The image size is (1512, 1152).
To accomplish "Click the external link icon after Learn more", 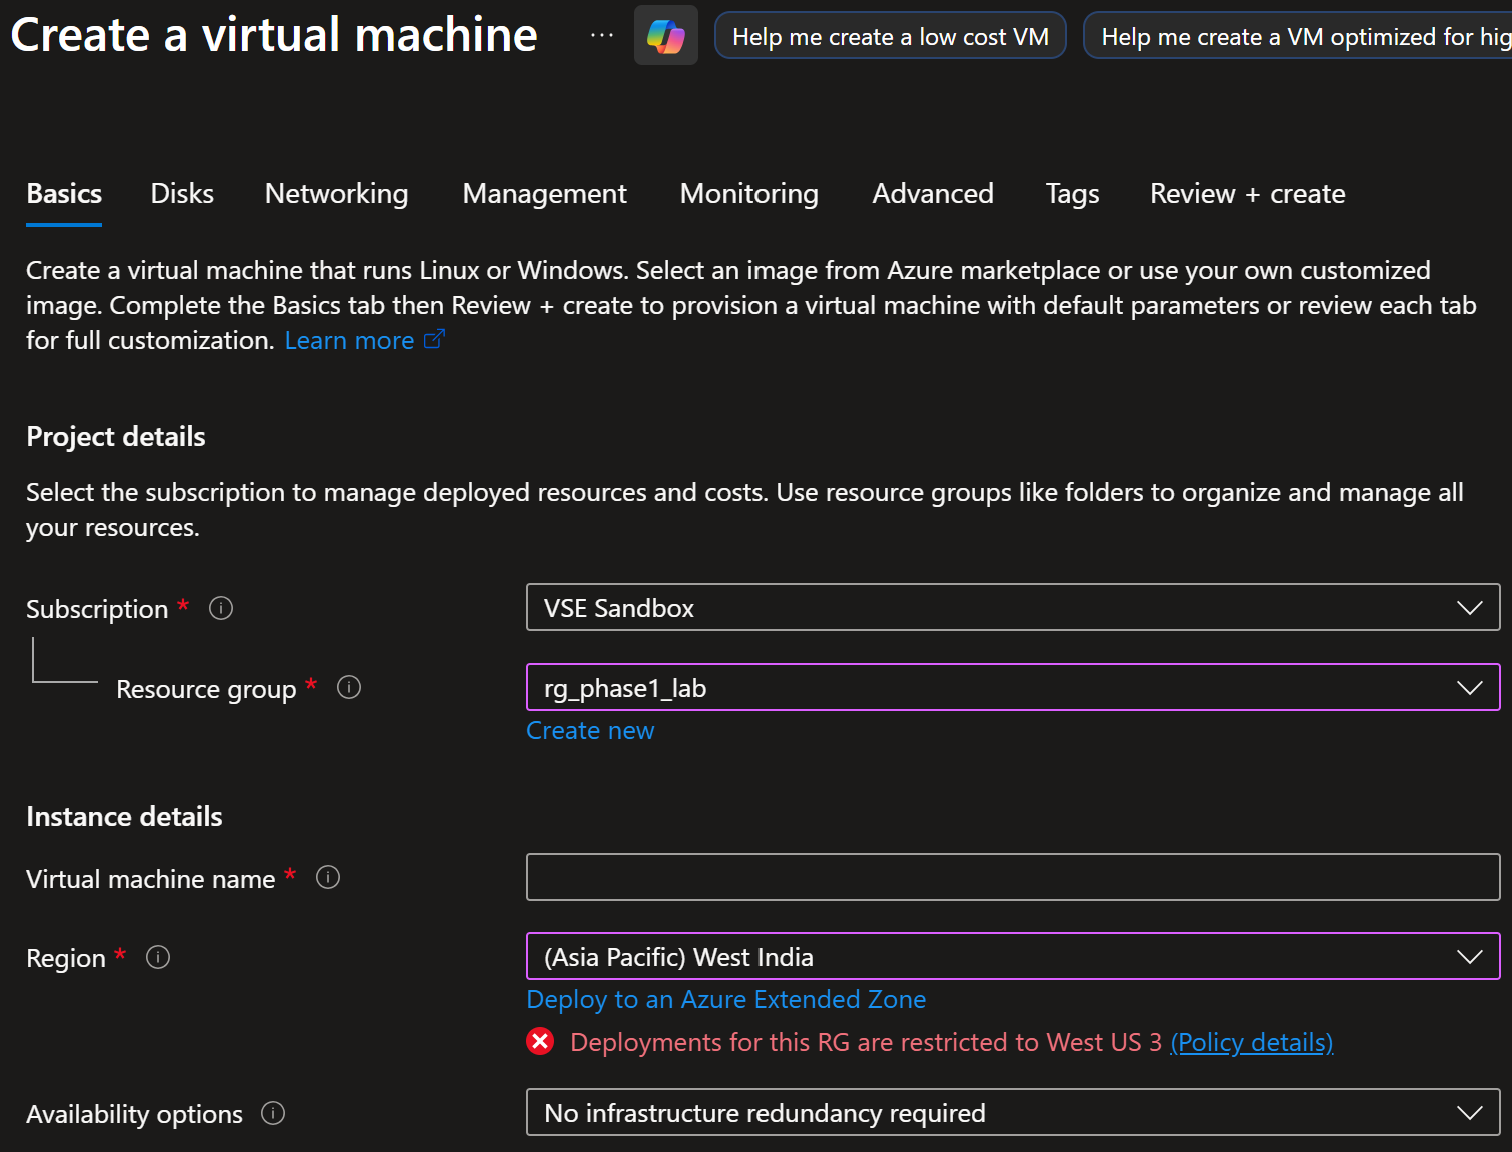I will (434, 340).
